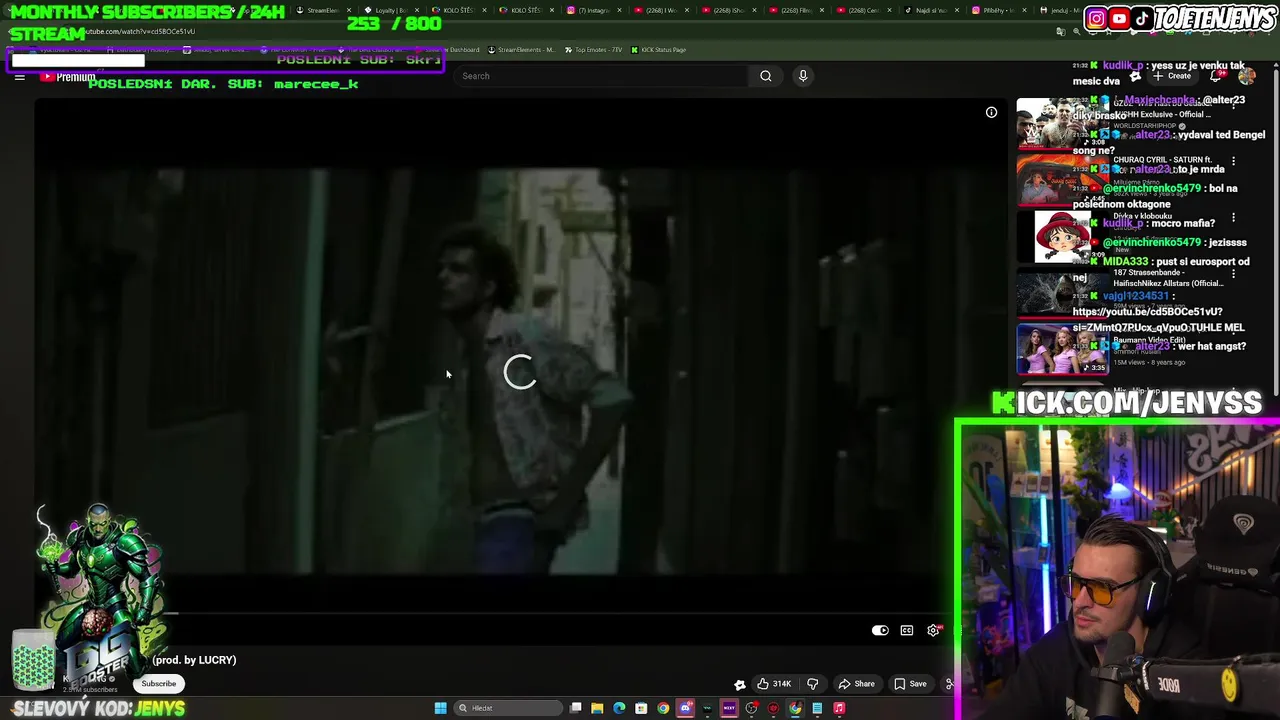Click the magnifier search button
Viewport: 1280px width, 720px height.
pyautogui.click(x=766, y=76)
